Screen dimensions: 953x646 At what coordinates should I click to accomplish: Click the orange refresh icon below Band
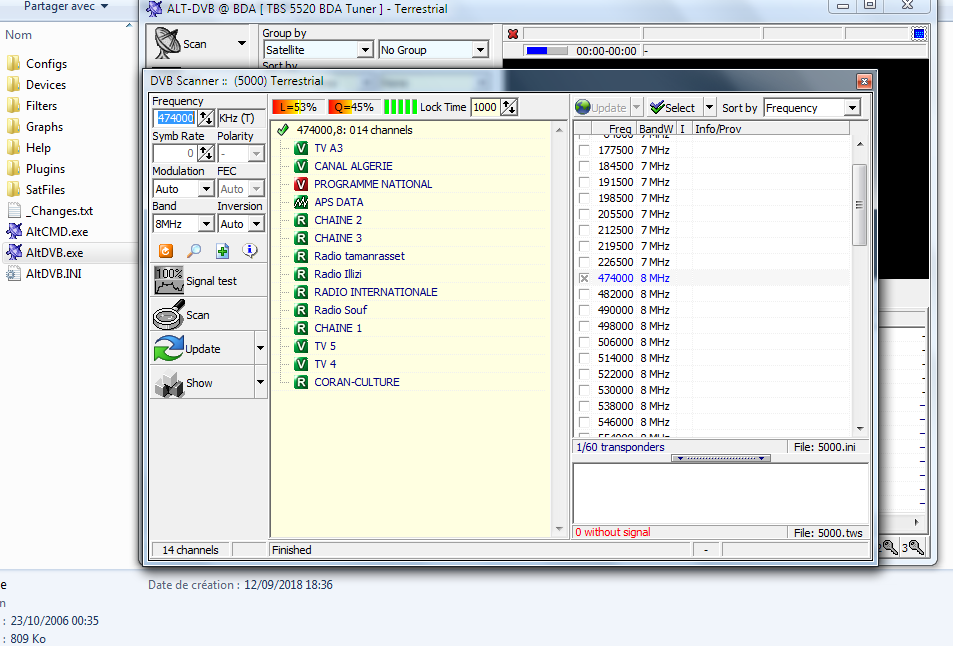166,251
